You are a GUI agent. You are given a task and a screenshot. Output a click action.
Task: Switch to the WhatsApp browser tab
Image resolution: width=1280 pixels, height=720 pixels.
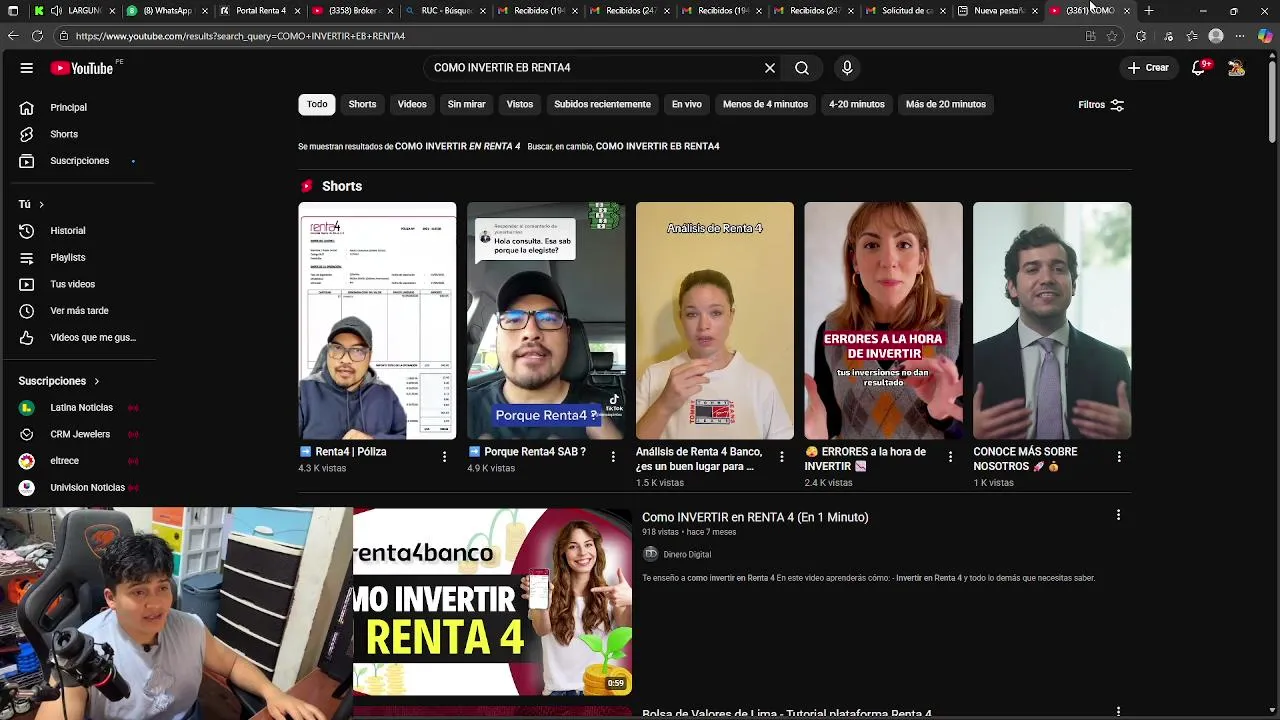pos(167,11)
